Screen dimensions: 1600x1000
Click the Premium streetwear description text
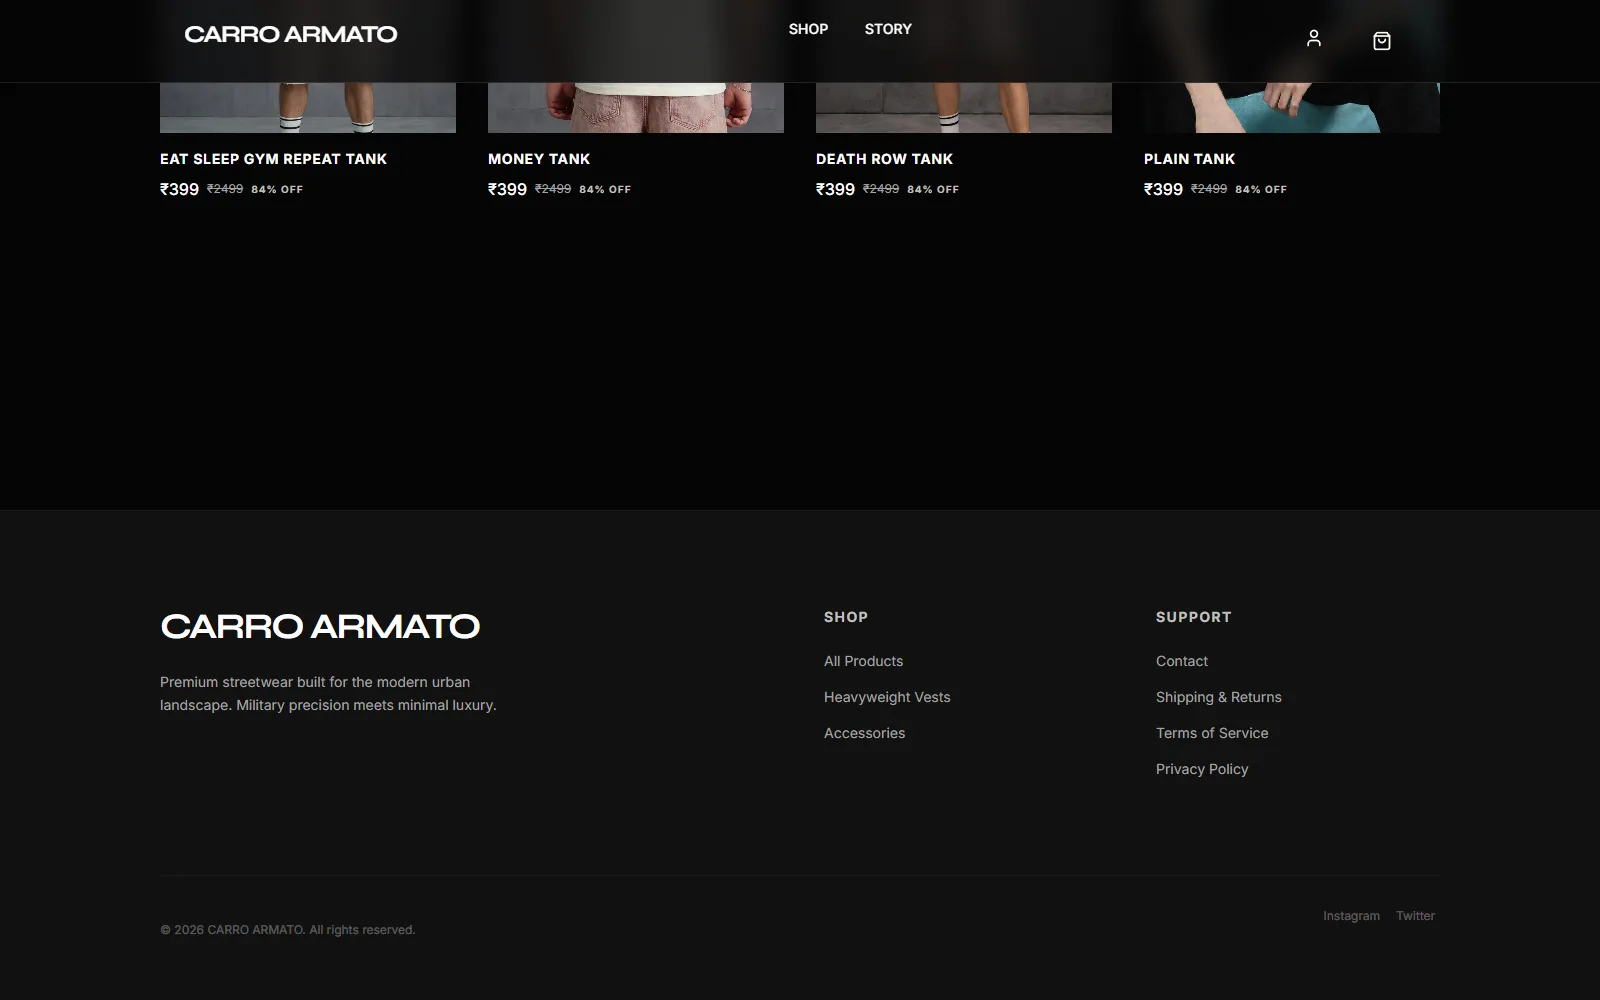pos(328,693)
